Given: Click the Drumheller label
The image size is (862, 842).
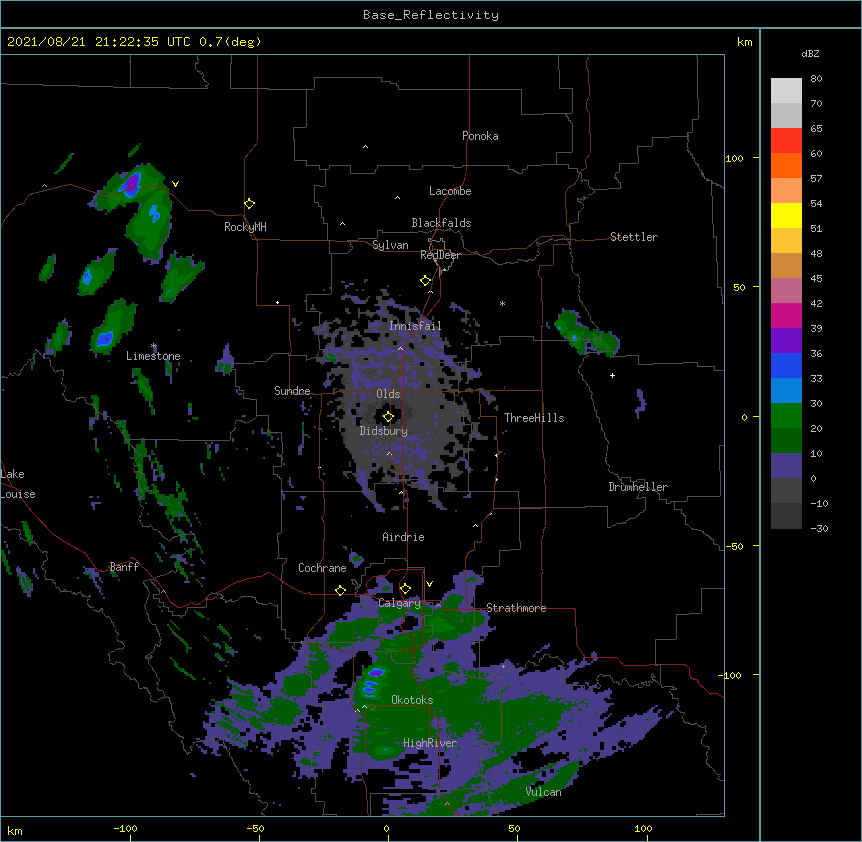Looking at the screenshot, I should click(638, 487).
